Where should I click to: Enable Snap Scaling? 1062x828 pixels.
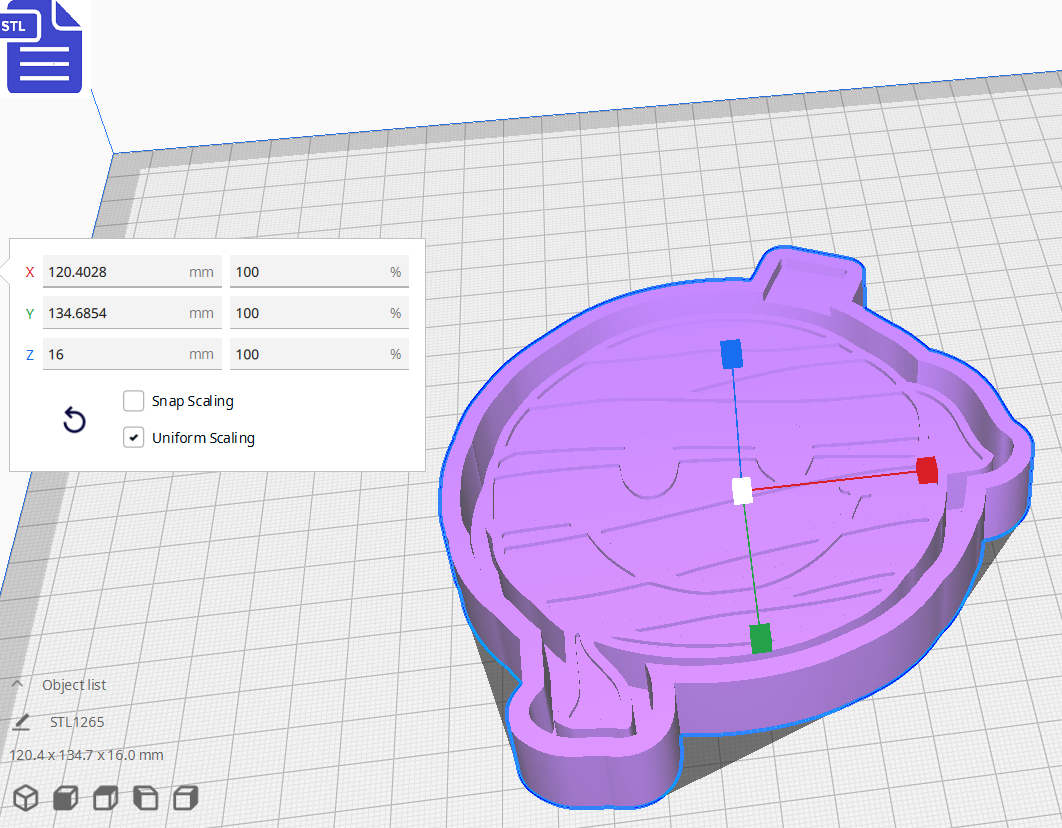[133, 400]
